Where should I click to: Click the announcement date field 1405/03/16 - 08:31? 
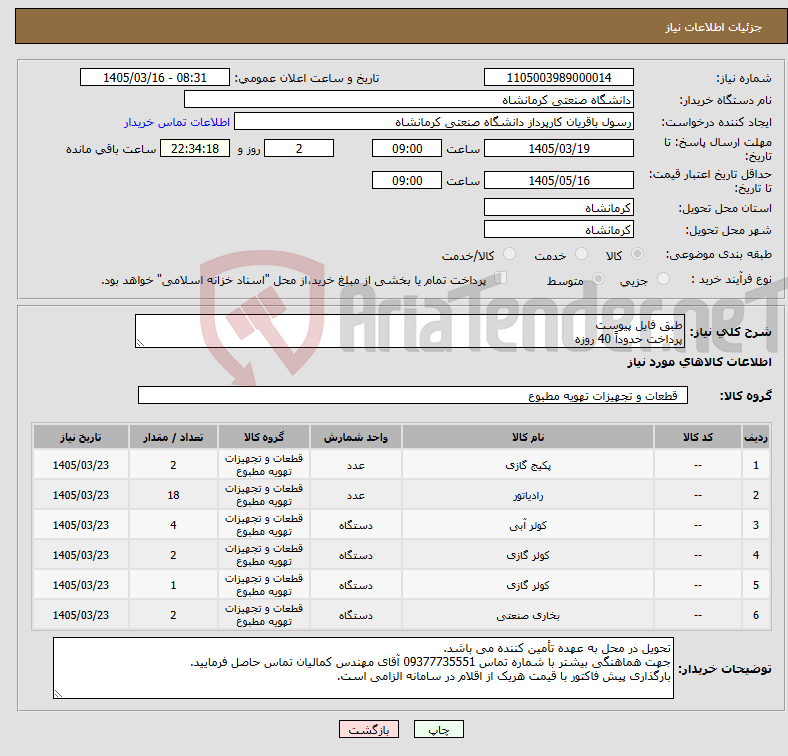coord(155,77)
